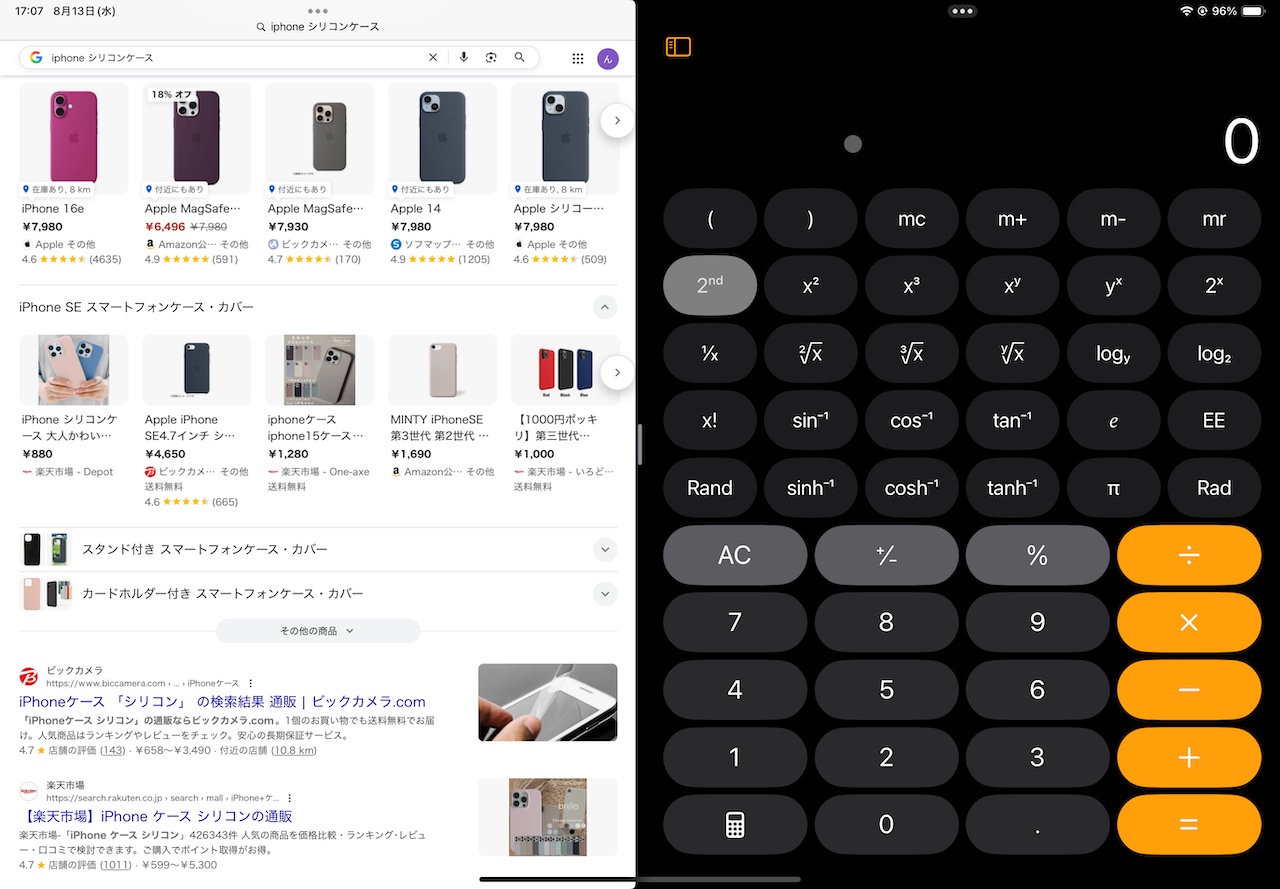Tap the x squared key
This screenshot has height=889, width=1280.
[x=811, y=286]
